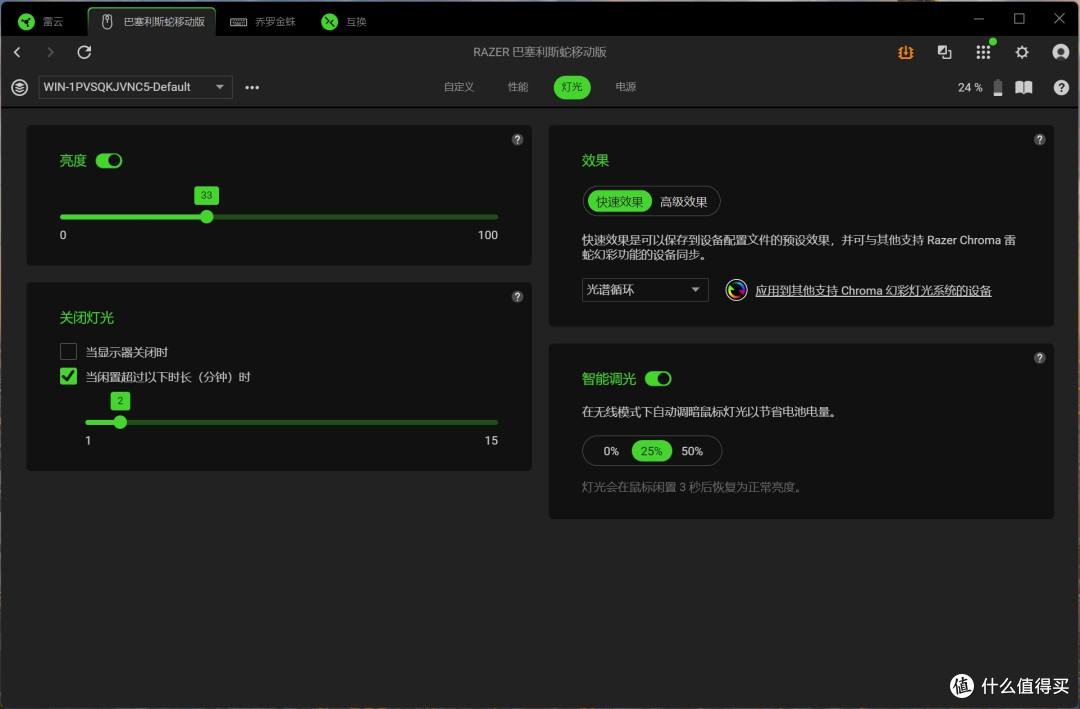
Task: Switch to 高级效果 advanced effects
Action: tap(683, 202)
